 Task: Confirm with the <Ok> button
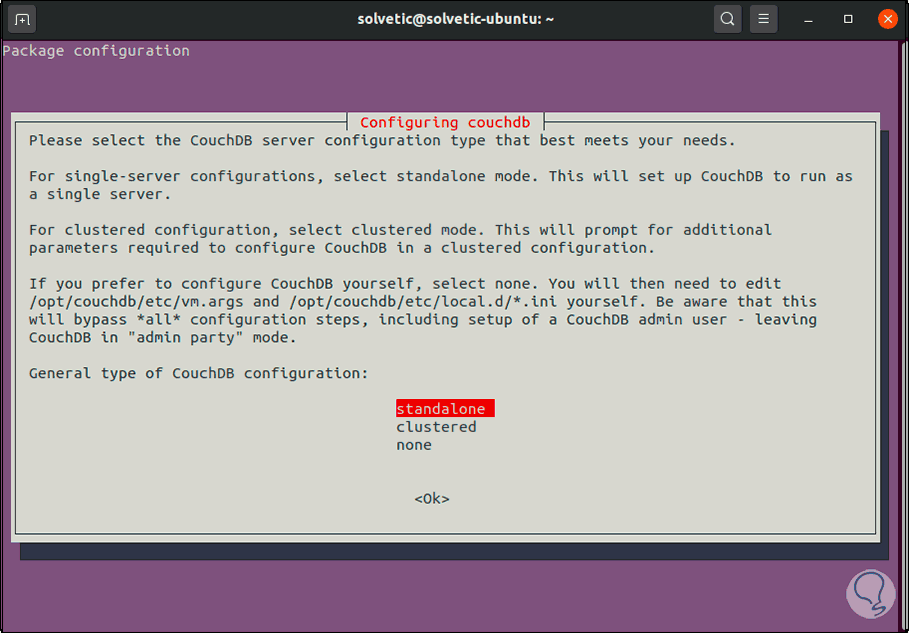coord(432,499)
